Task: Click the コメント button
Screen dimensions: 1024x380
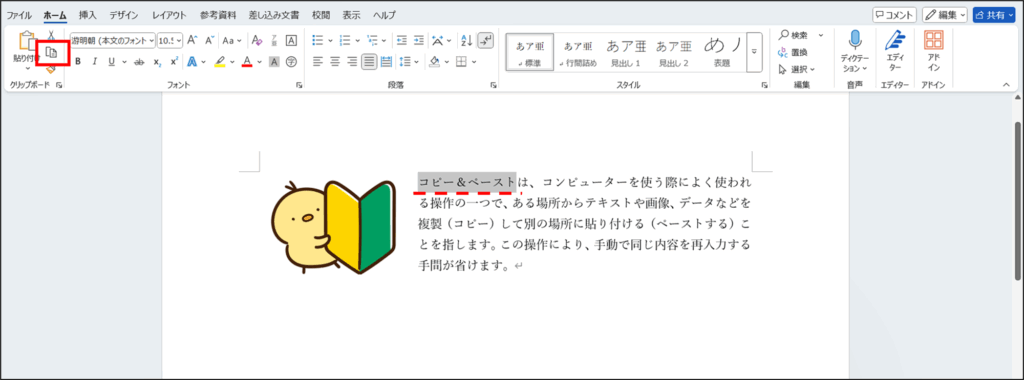Action: click(894, 14)
